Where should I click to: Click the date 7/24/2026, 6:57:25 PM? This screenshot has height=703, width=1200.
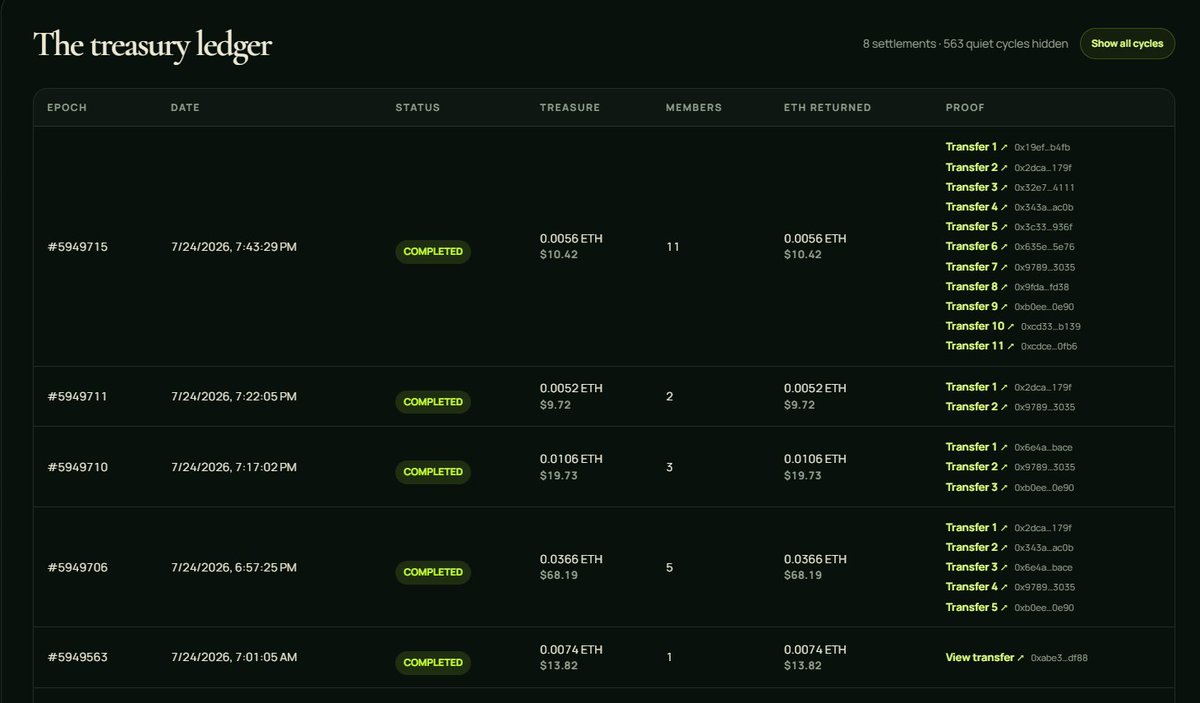(x=234, y=567)
